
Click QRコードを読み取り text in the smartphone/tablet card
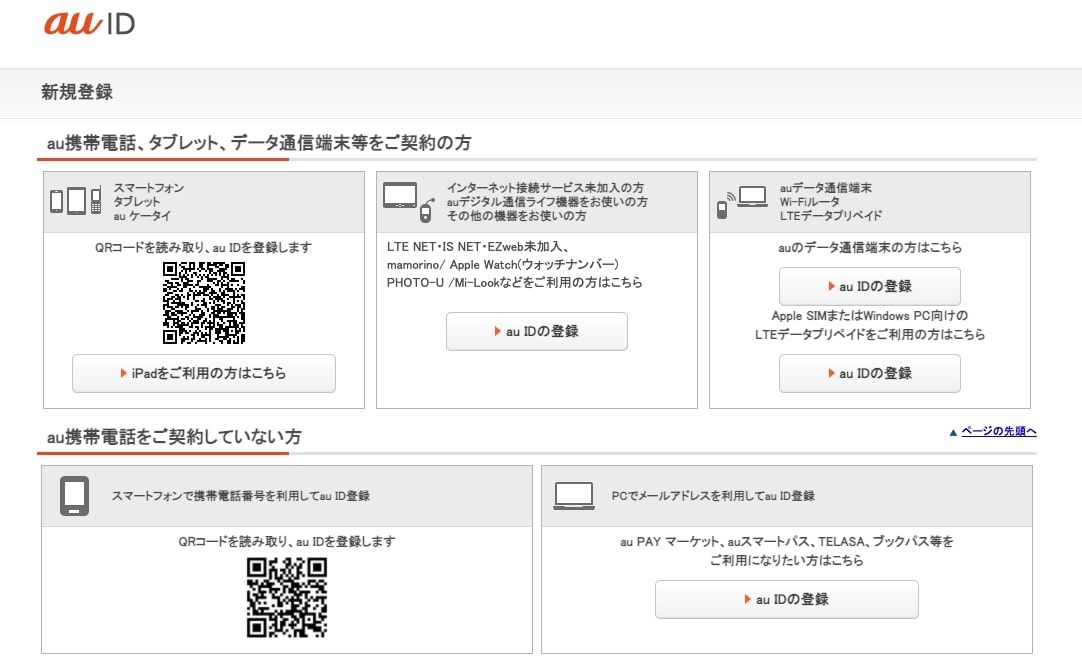(x=204, y=247)
